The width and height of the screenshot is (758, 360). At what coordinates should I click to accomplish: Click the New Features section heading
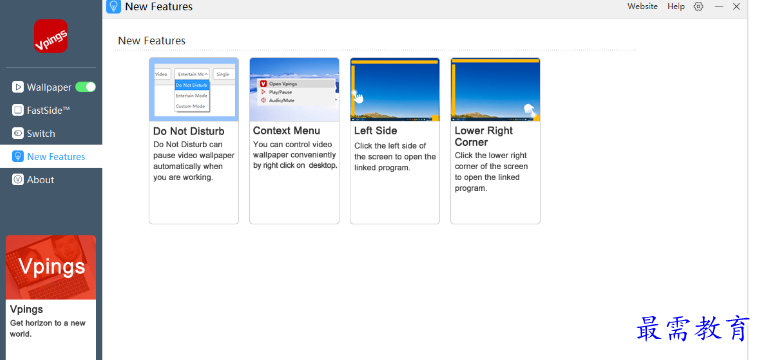pyautogui.click(x=152, y=41)
